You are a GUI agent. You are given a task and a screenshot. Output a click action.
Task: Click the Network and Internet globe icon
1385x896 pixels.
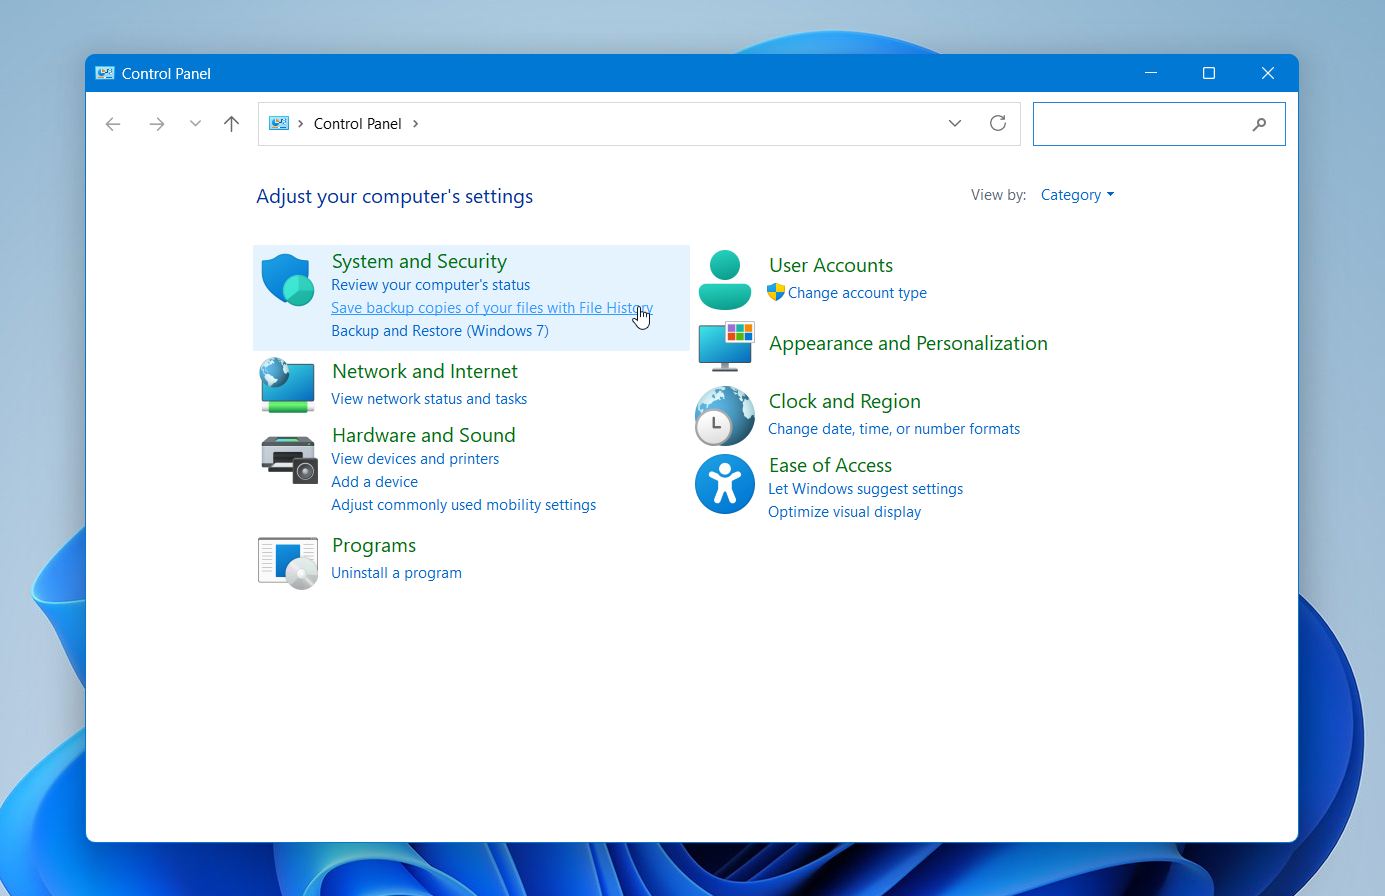[288, 385]
